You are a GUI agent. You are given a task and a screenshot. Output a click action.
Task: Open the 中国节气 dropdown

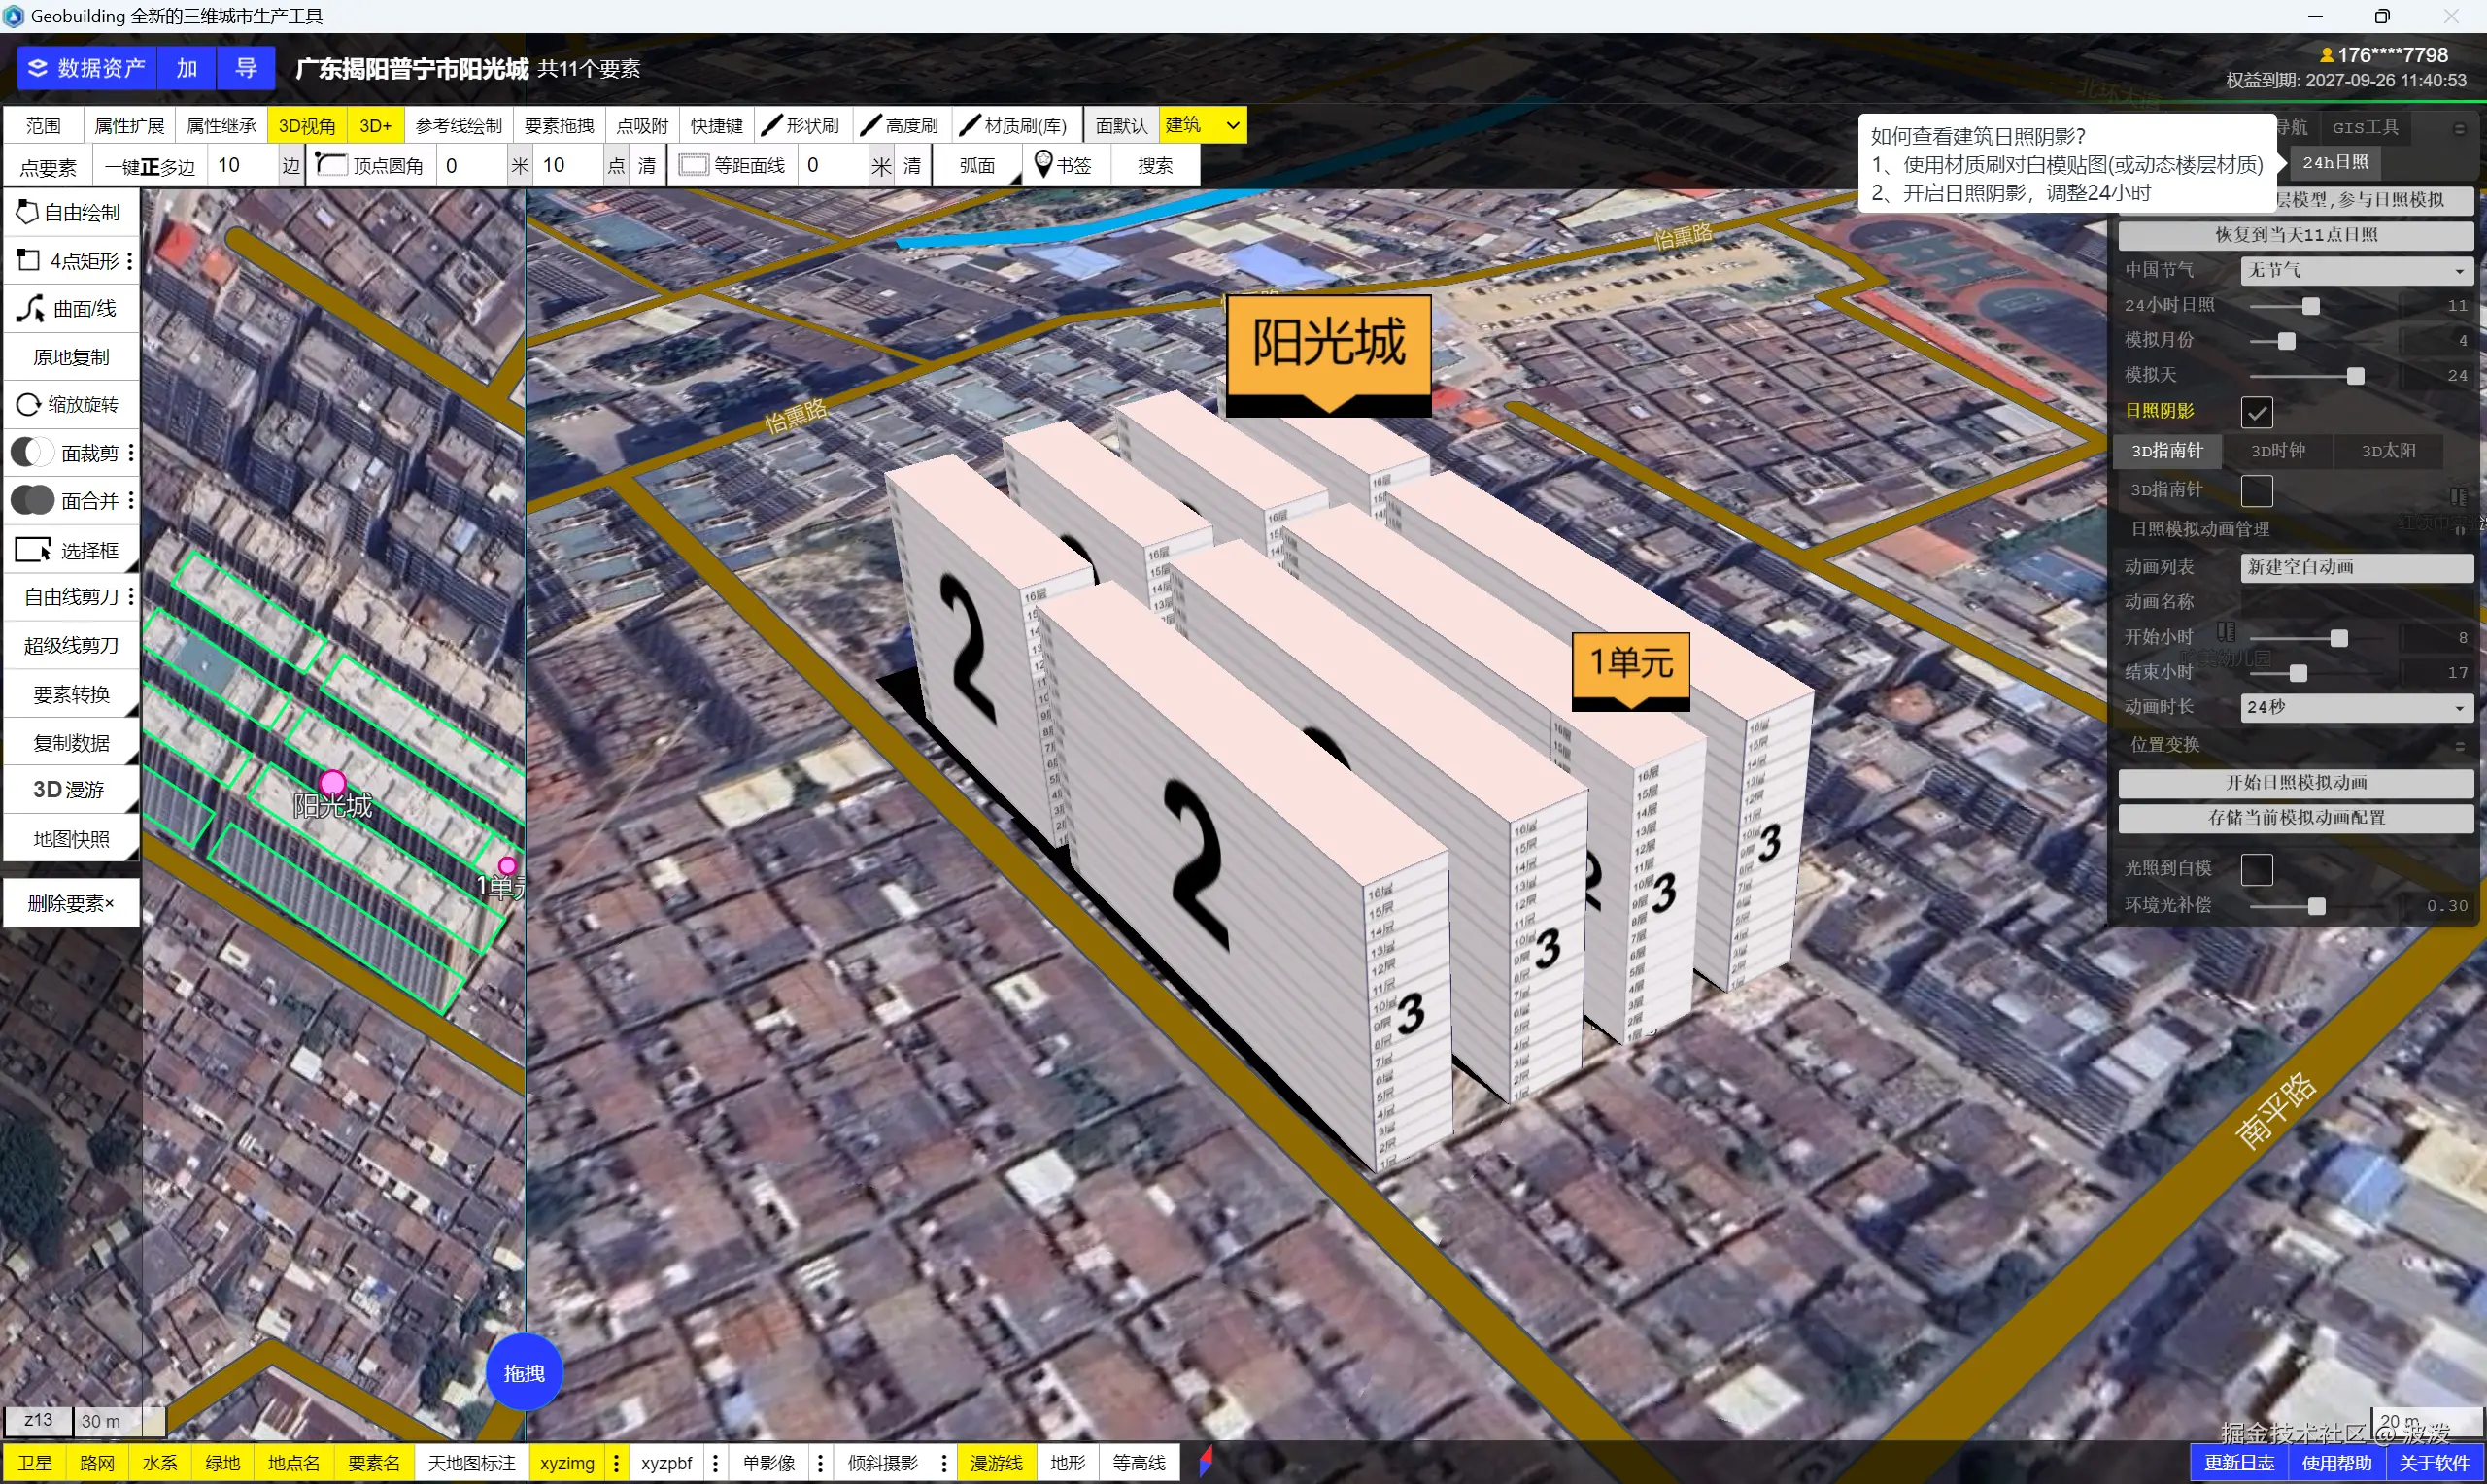pyautogui.click(x=2355, y=270)
